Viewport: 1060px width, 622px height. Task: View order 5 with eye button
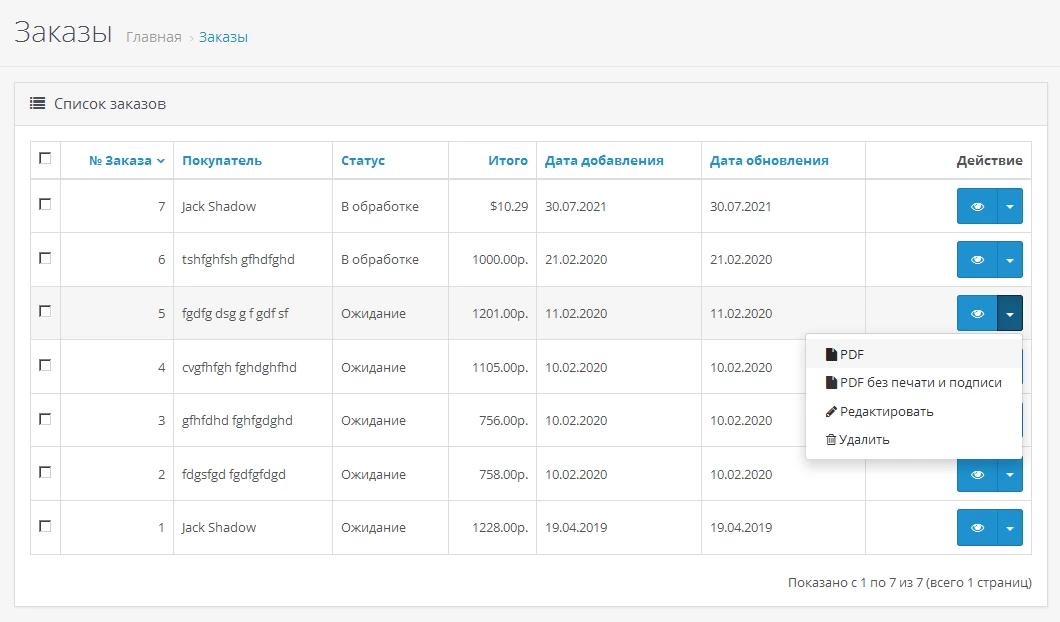tap(977, 314)
